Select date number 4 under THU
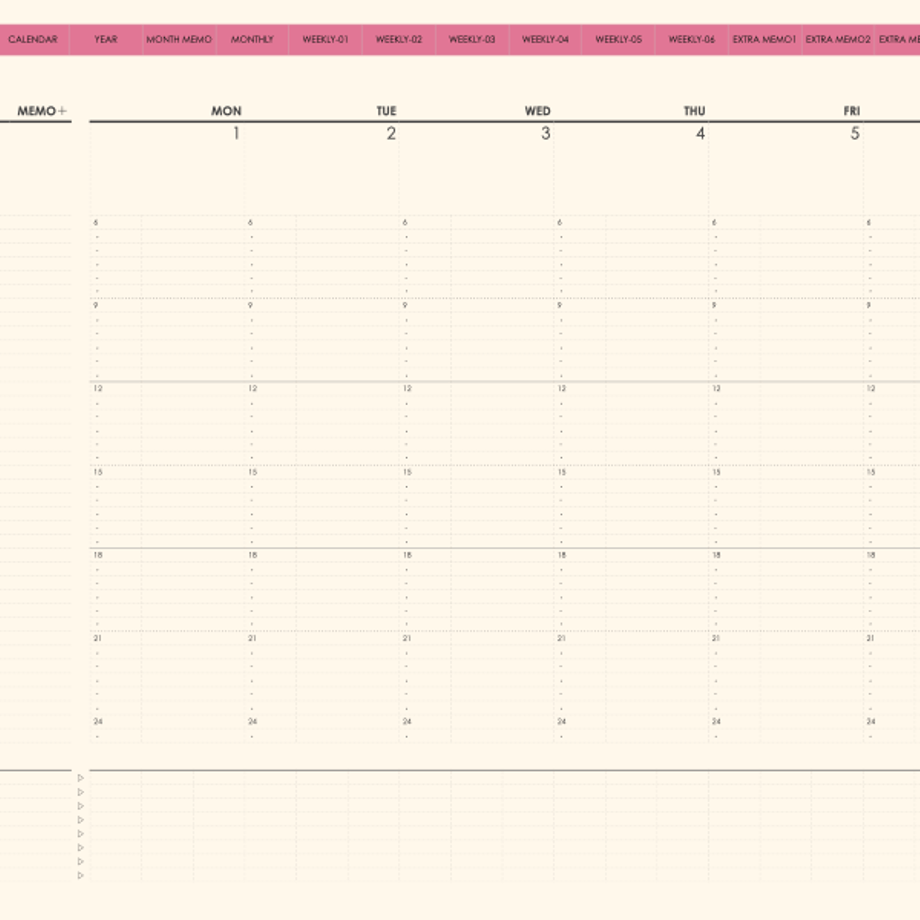 tap(701, 134)
